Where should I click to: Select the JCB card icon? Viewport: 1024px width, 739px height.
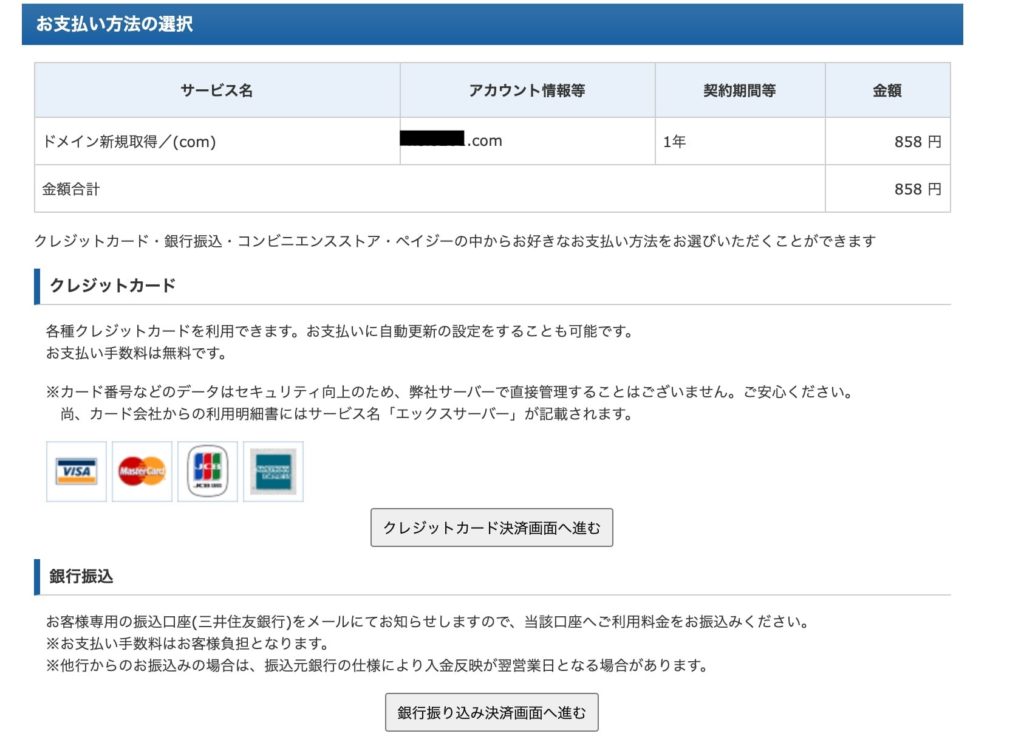click(207, 471)
